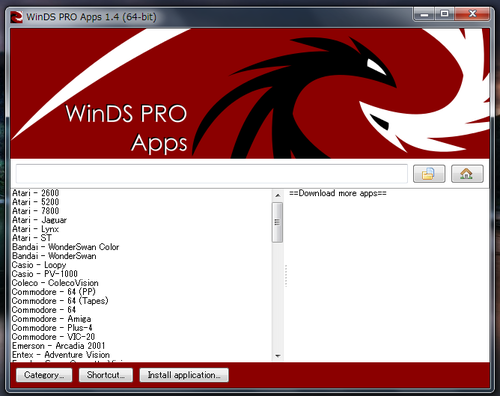Click the list scrollbar thumb

277,222
